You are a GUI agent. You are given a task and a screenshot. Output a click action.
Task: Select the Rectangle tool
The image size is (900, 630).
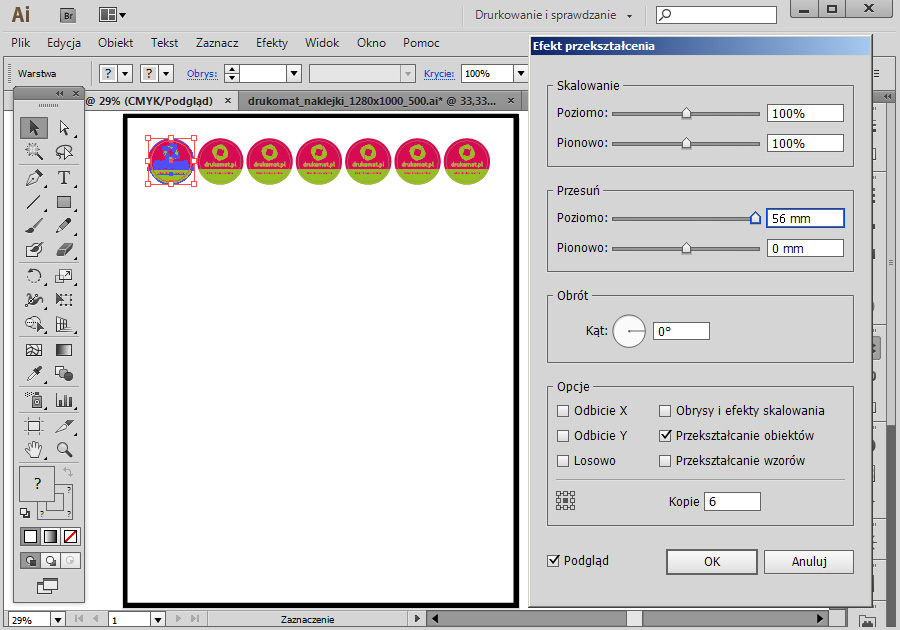click(x=64, y=202)
